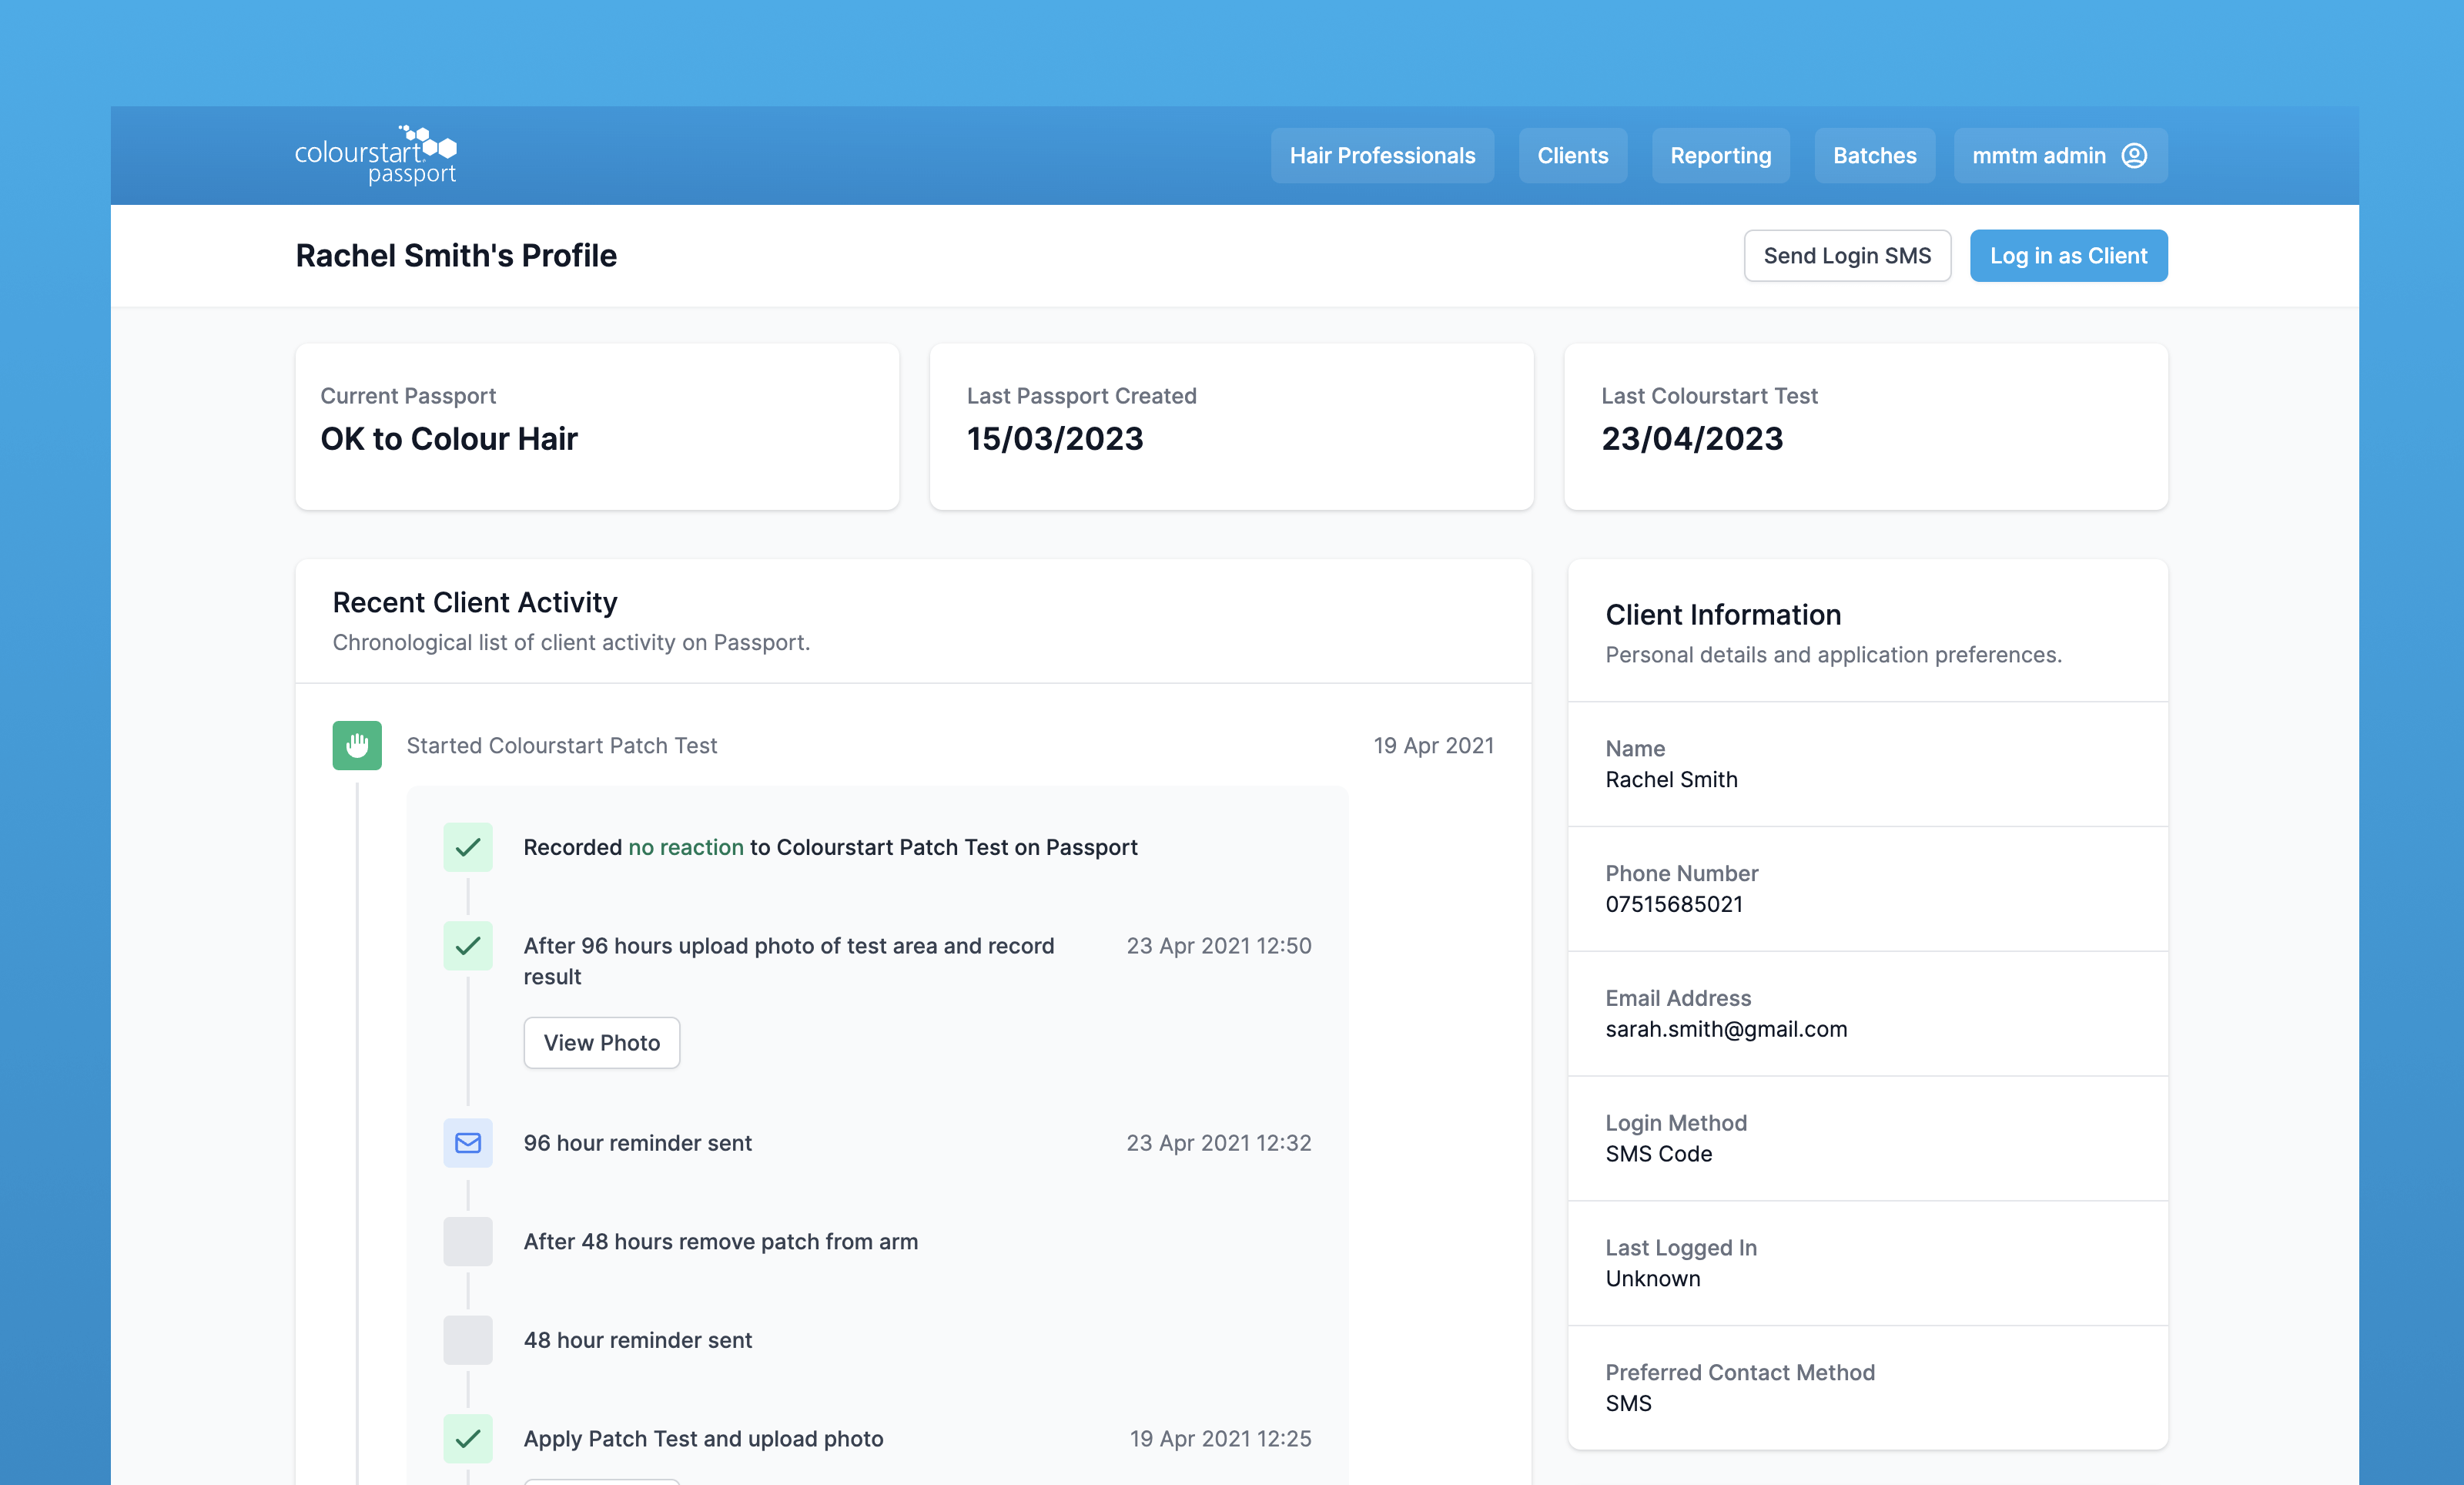Click the no reaction link in the activity entry
Image resolution: width=2464 pixels, height=1485 pixels.
[685, 847]
